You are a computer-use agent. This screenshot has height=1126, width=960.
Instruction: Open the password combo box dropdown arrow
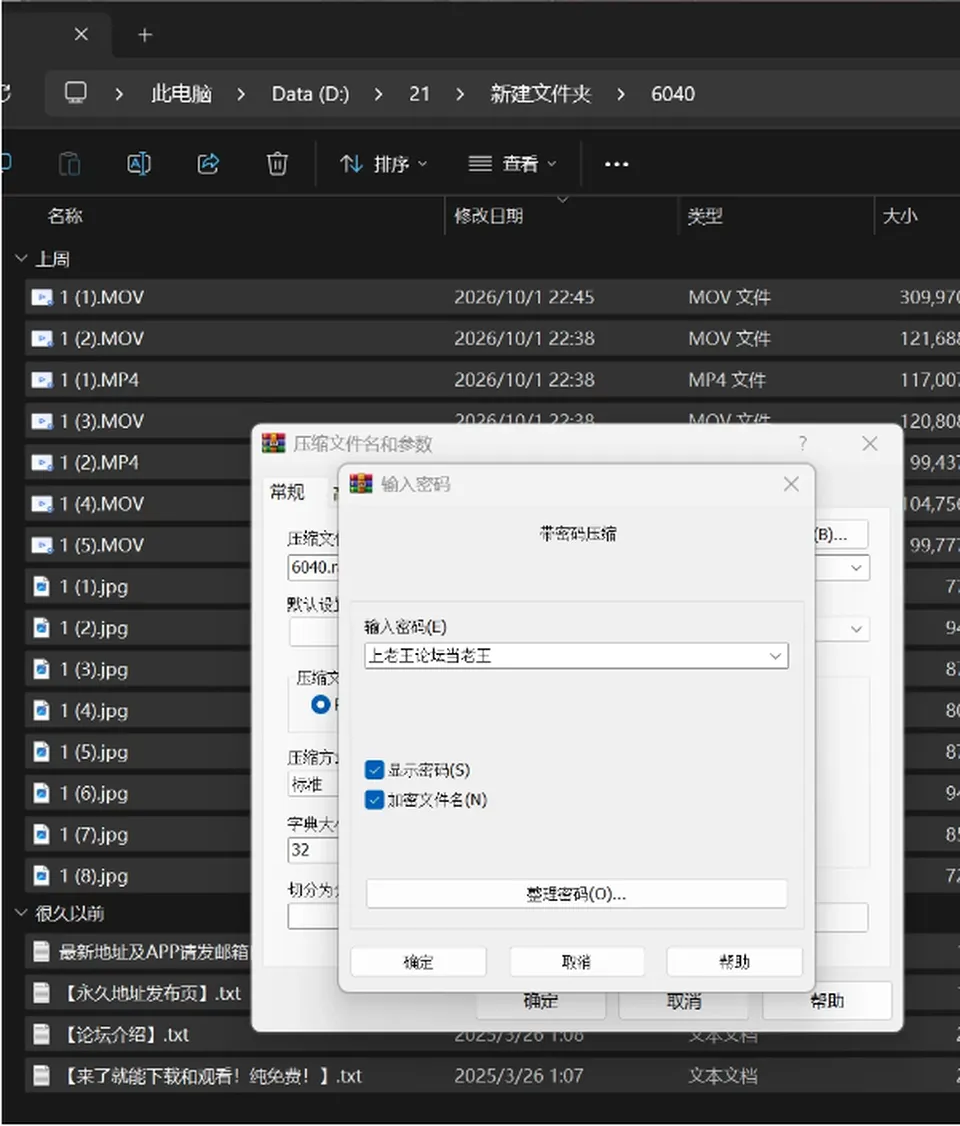775,656
